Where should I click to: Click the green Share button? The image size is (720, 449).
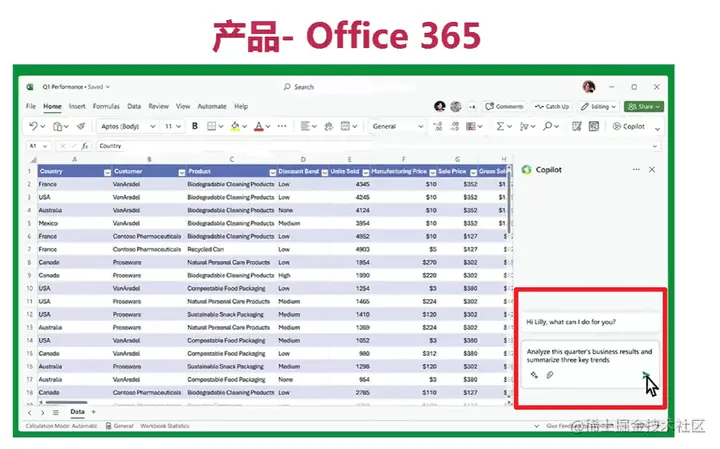point(644,107)
